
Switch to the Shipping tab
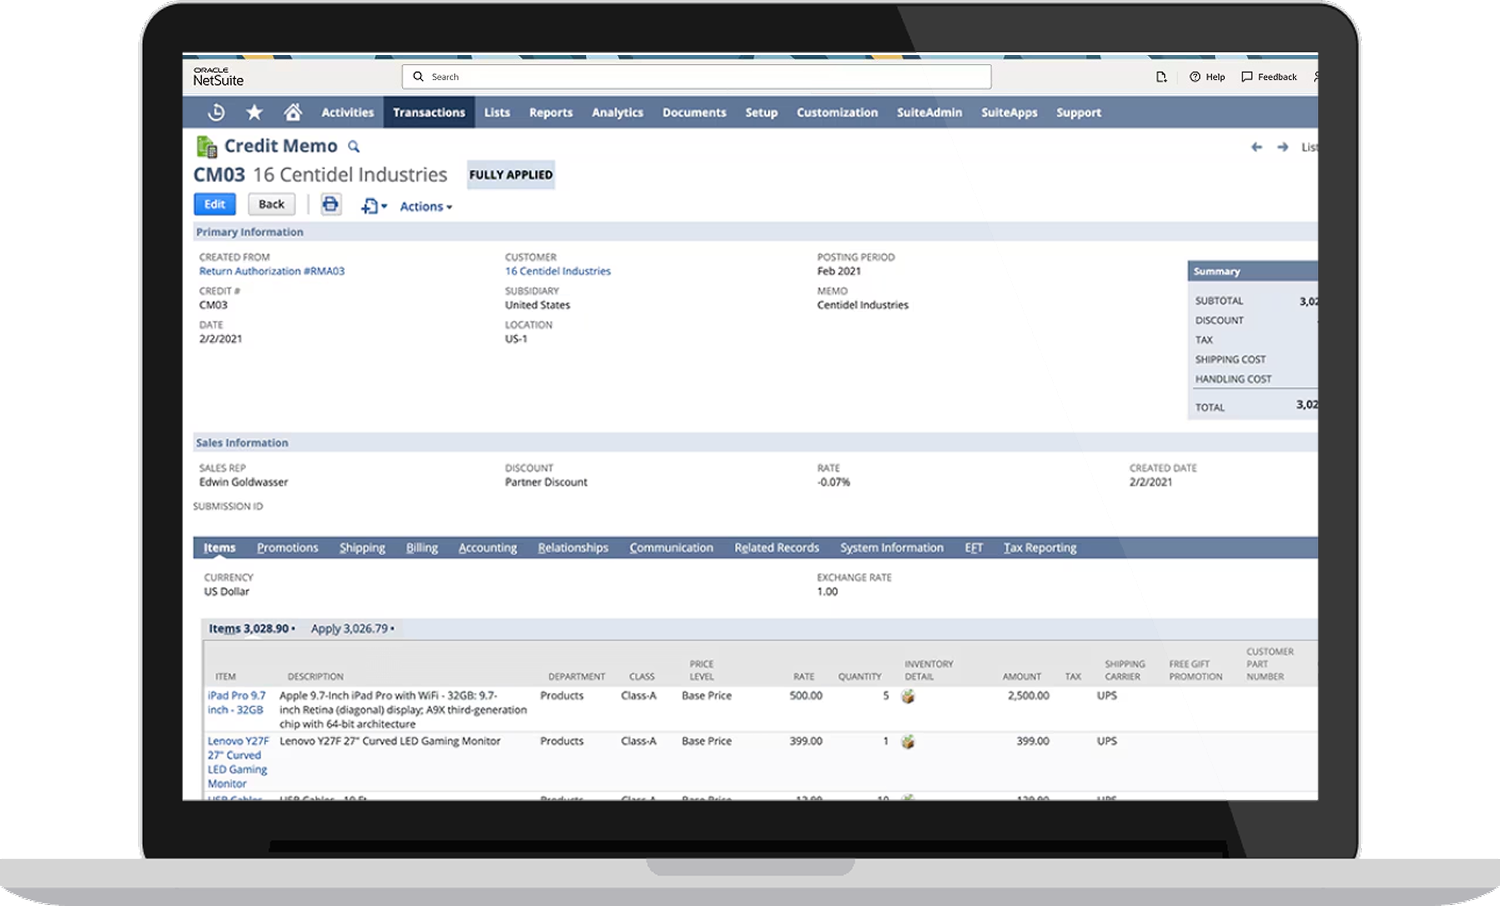(362, 548)
